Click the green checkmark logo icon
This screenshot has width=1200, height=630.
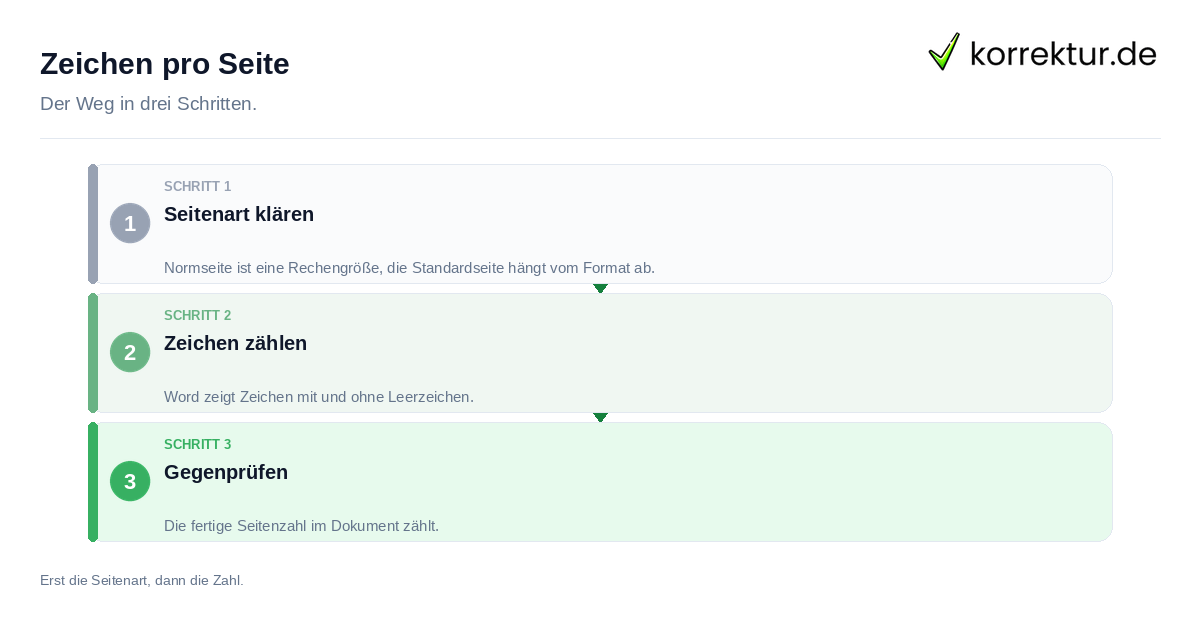pyautogui.click(x=944, y=51)
